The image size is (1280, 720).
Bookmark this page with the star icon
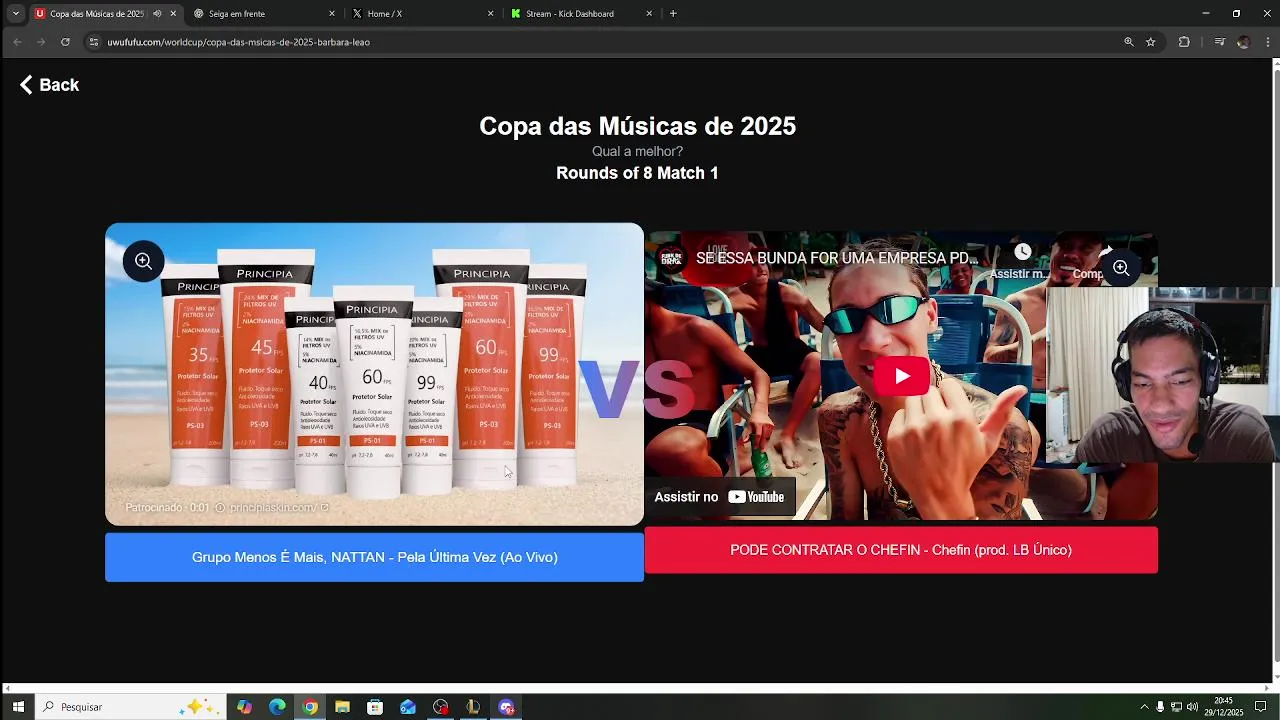tap(1151, 42)
